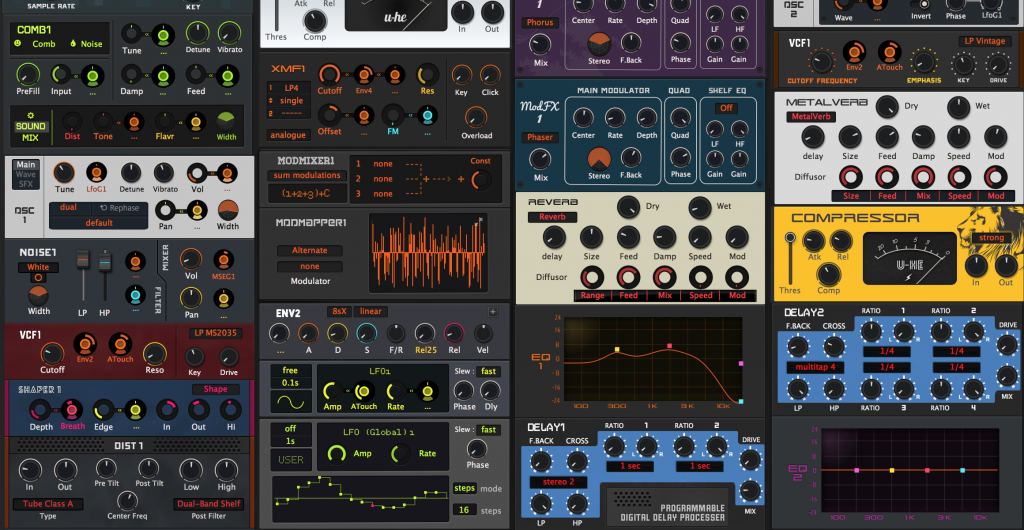Click the ModMixer Const knob
The height and width of the screenshot is (530, 1024).
click(x=482, y=180)
